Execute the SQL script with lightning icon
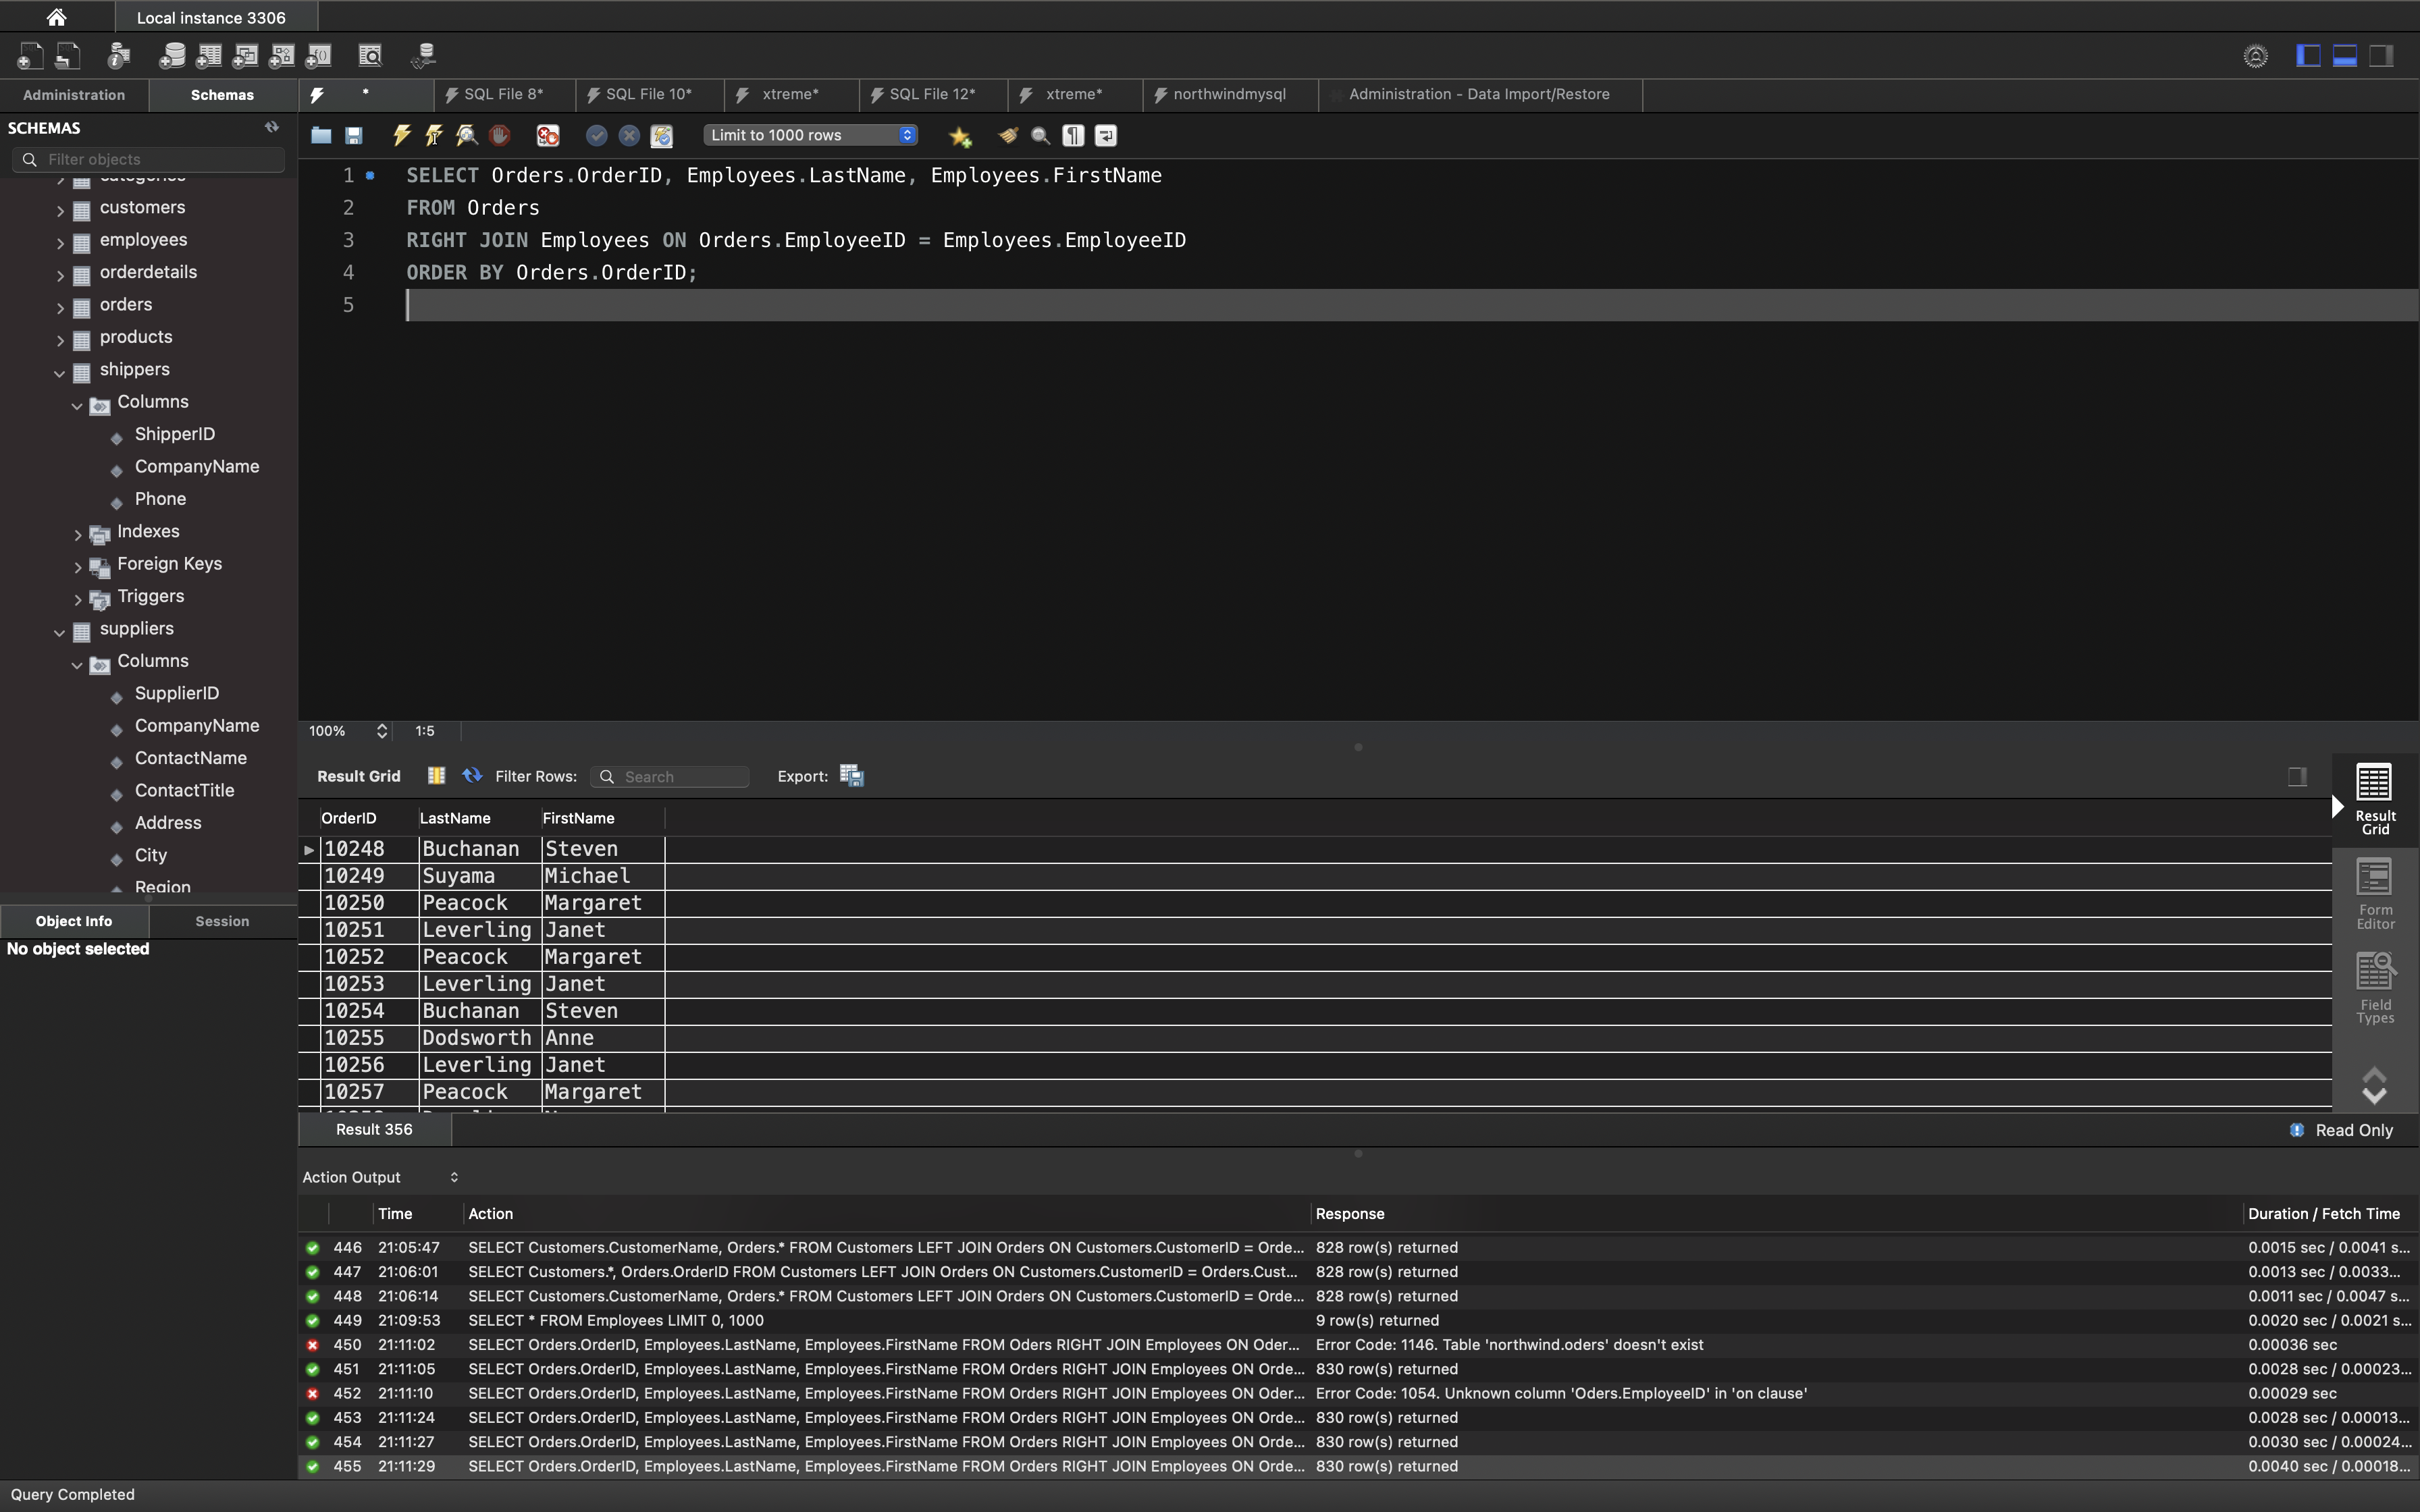 tap(401, 135)
